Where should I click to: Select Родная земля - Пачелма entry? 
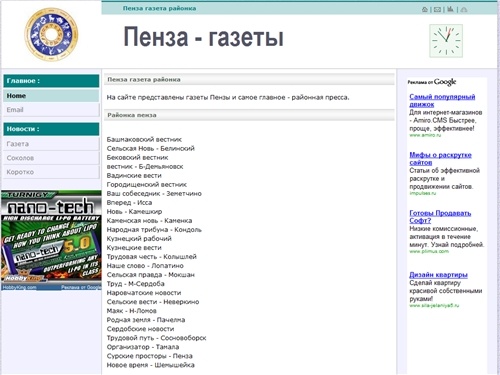(x=146, y=320)
